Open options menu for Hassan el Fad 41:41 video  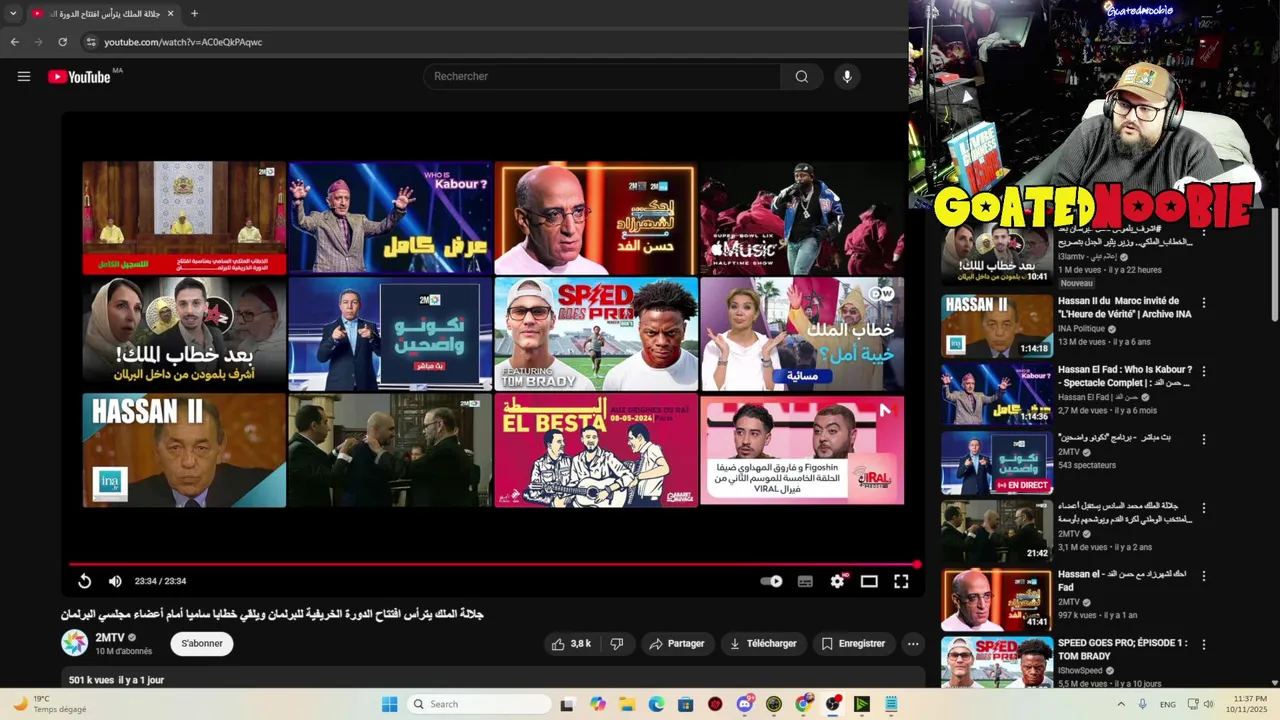(1204, 576)
